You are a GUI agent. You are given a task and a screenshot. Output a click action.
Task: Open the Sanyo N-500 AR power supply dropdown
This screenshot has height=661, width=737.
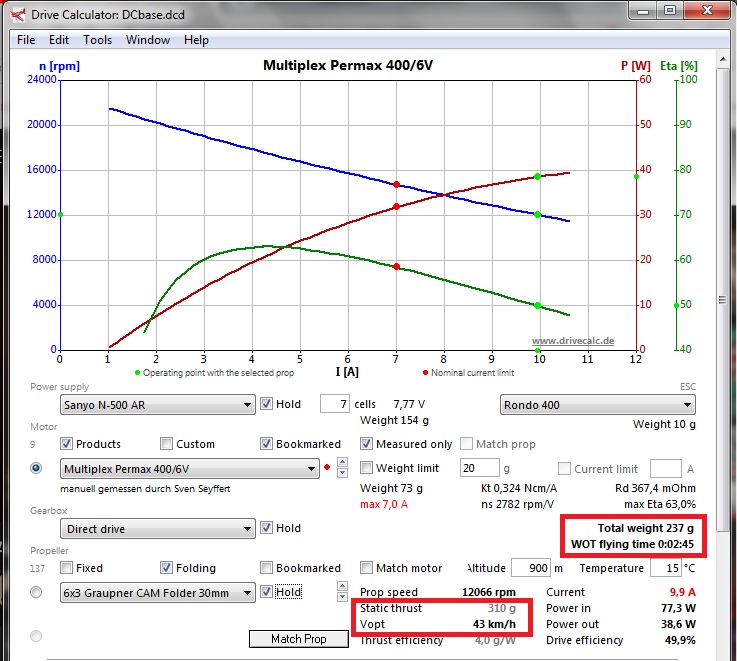tap(157, 405)
